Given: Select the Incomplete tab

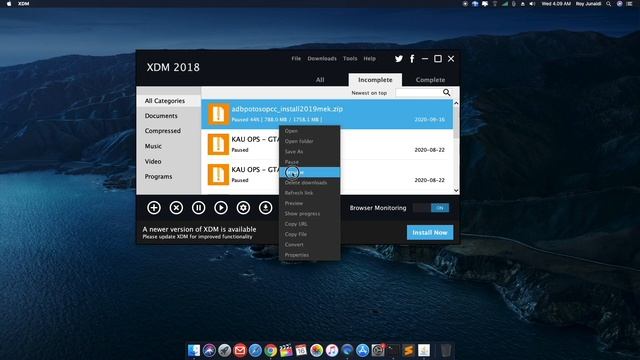Looking at the screenshot, I should point(375,80).
